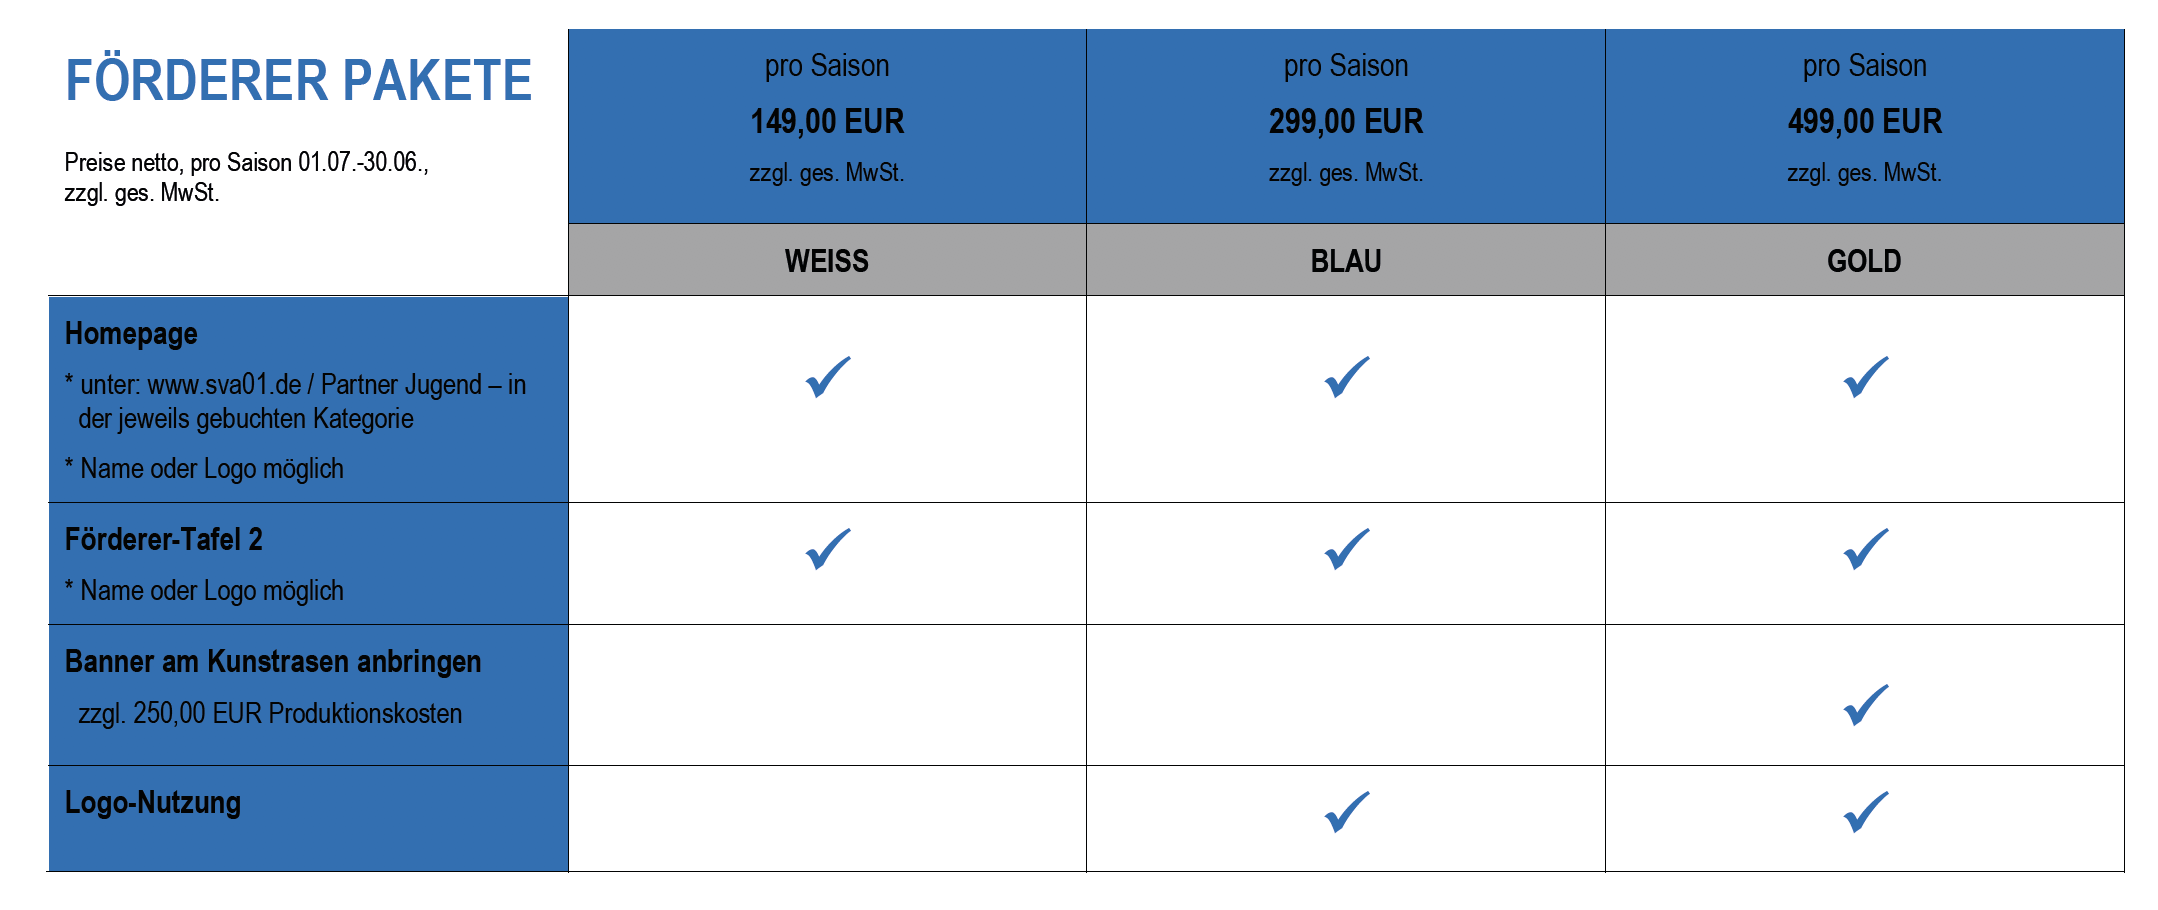Click the 299,00 EUR price
This screenshot has width=2158, height=910.
click(x=1346, y=122)
